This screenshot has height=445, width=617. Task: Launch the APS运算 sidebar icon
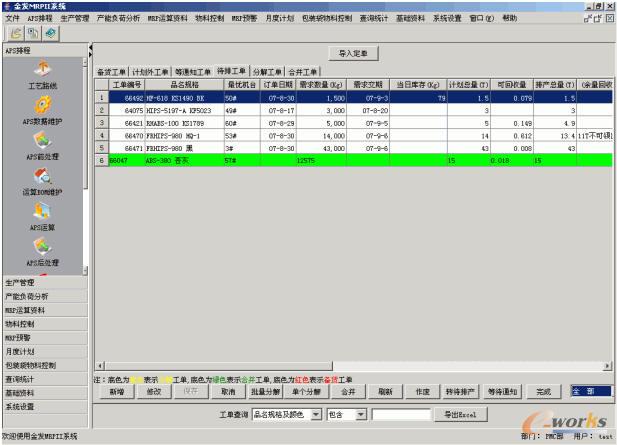point(42,212)
